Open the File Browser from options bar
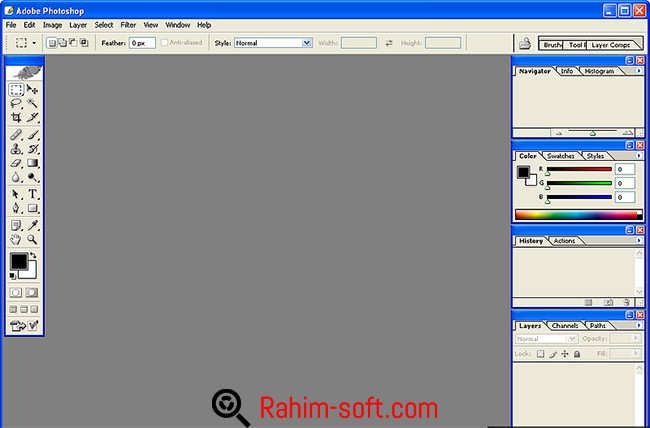 coord(525,43)
